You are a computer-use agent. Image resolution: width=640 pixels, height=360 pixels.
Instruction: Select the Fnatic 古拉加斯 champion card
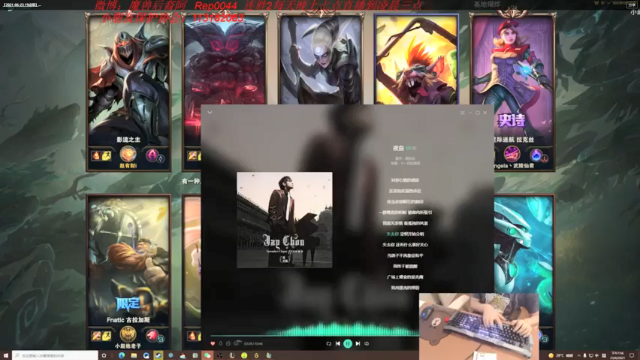coord(129,271)
